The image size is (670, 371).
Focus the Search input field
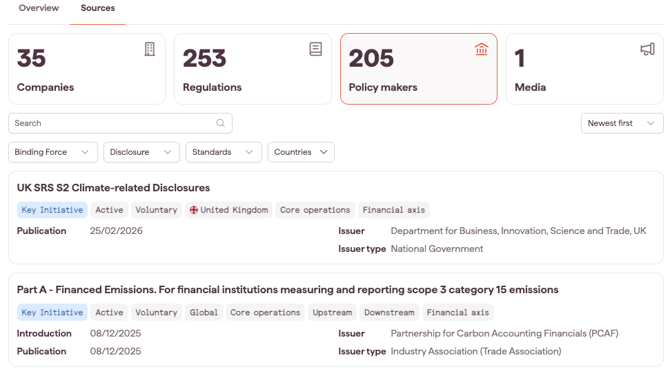click(120, 123)
